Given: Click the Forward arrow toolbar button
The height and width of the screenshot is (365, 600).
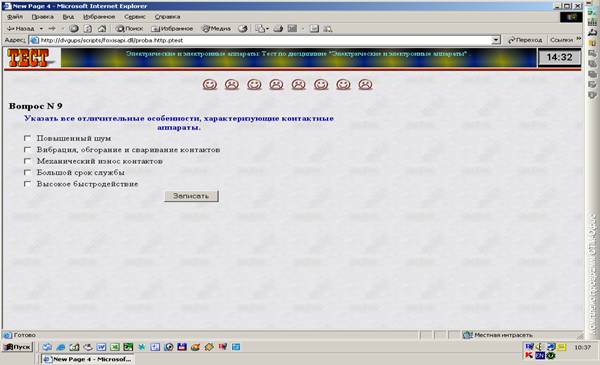Looking at the screenshot, I should point(52,29).
